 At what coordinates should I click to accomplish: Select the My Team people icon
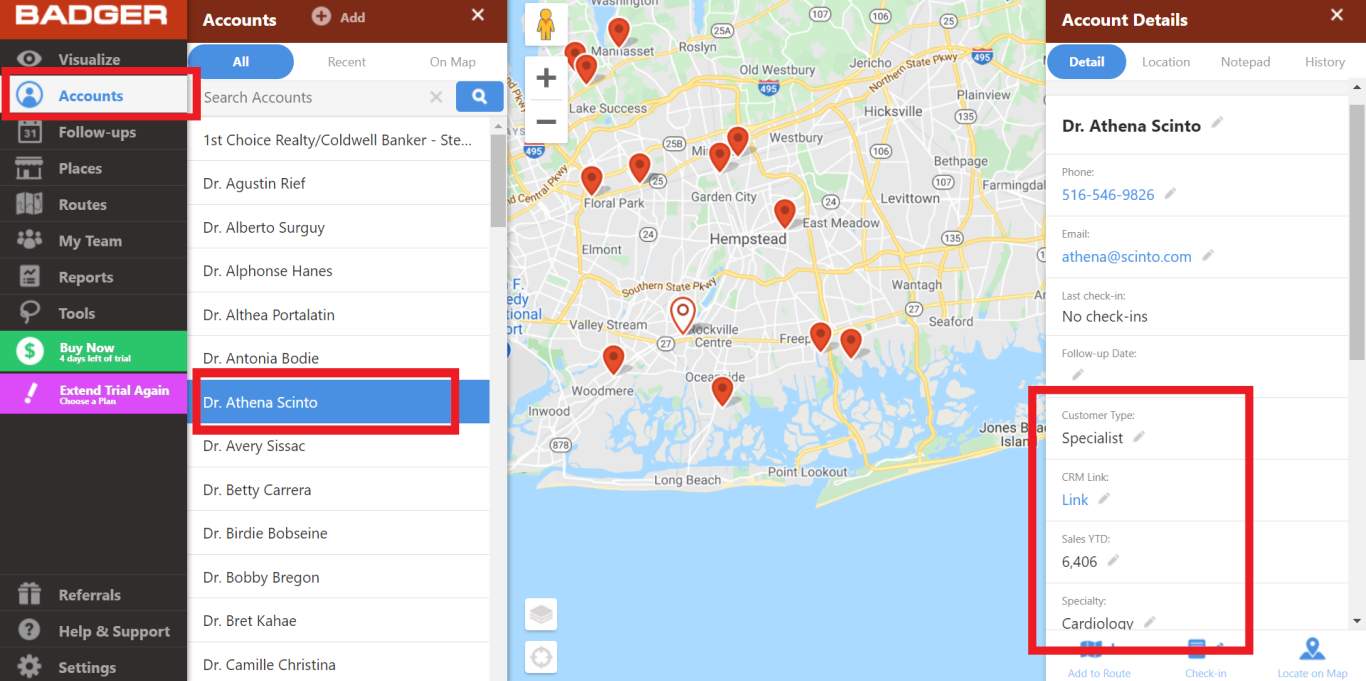[30, 240]
